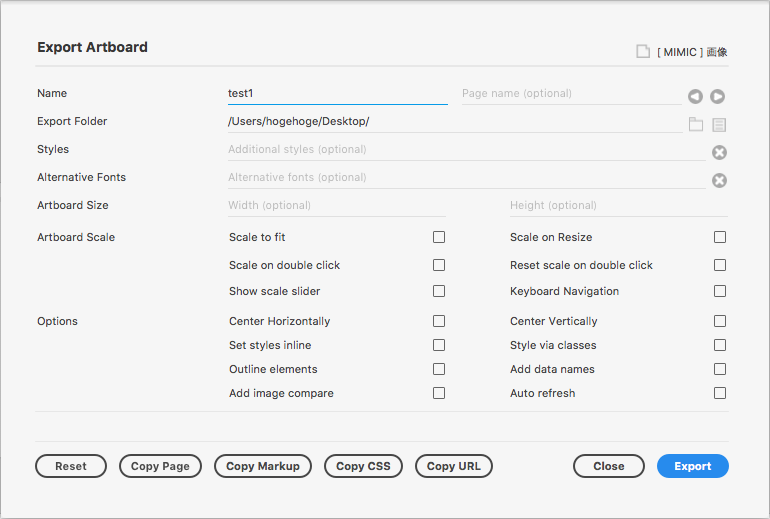Tick the Add image compare checkbox
The height and width of the screenshot is (519, 770).
[x=439, y=393]
